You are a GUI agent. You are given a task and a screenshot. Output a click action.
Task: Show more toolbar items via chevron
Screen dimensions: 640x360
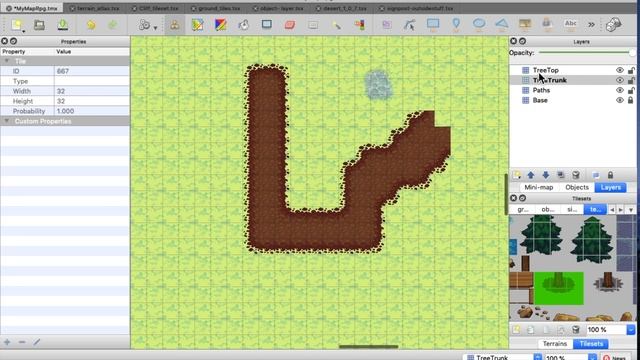point(591,25)
